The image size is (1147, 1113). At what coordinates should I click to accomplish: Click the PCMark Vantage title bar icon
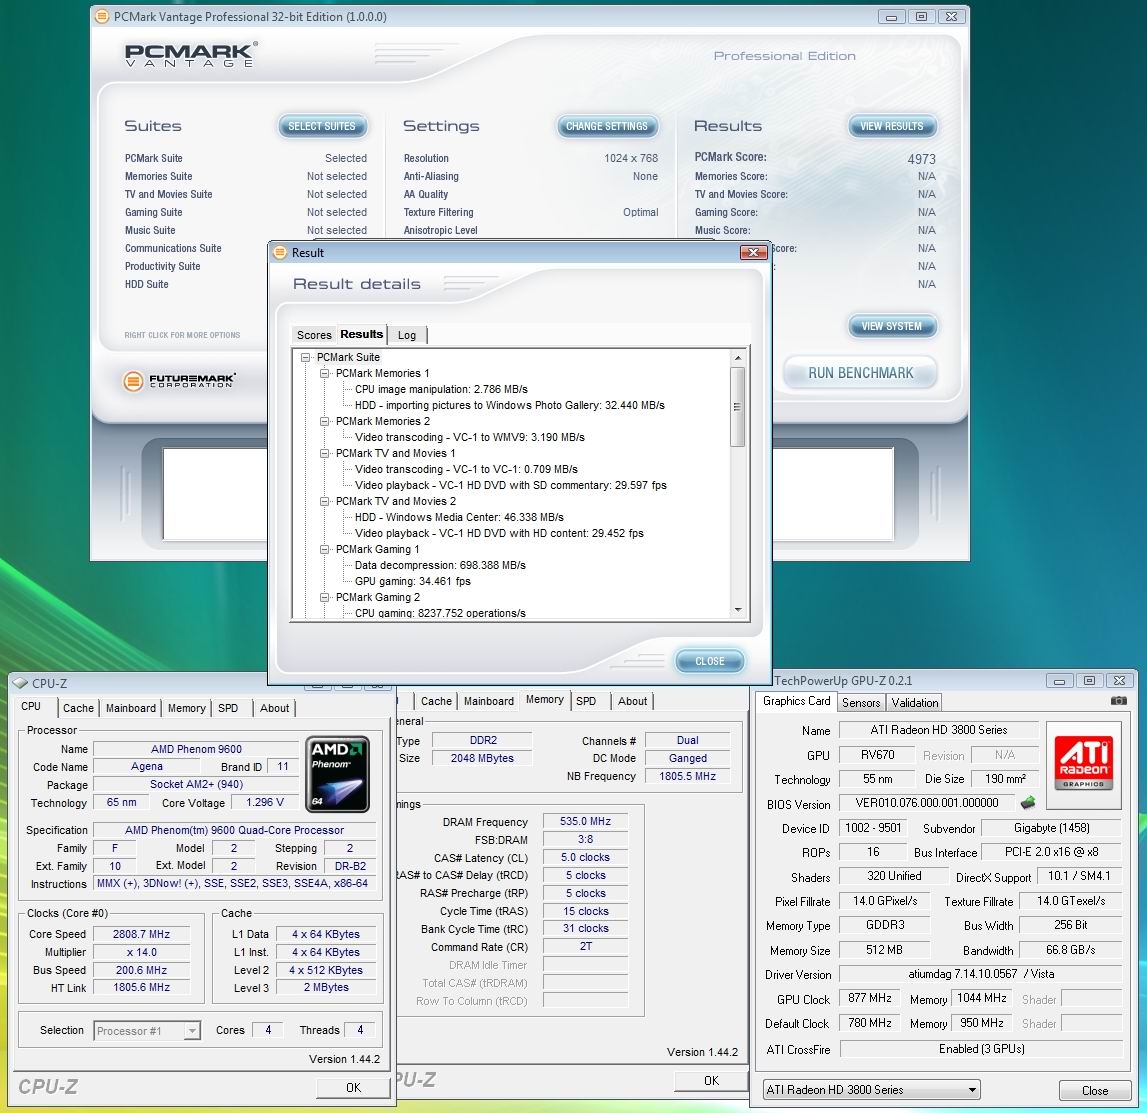[x=102, y=16]
